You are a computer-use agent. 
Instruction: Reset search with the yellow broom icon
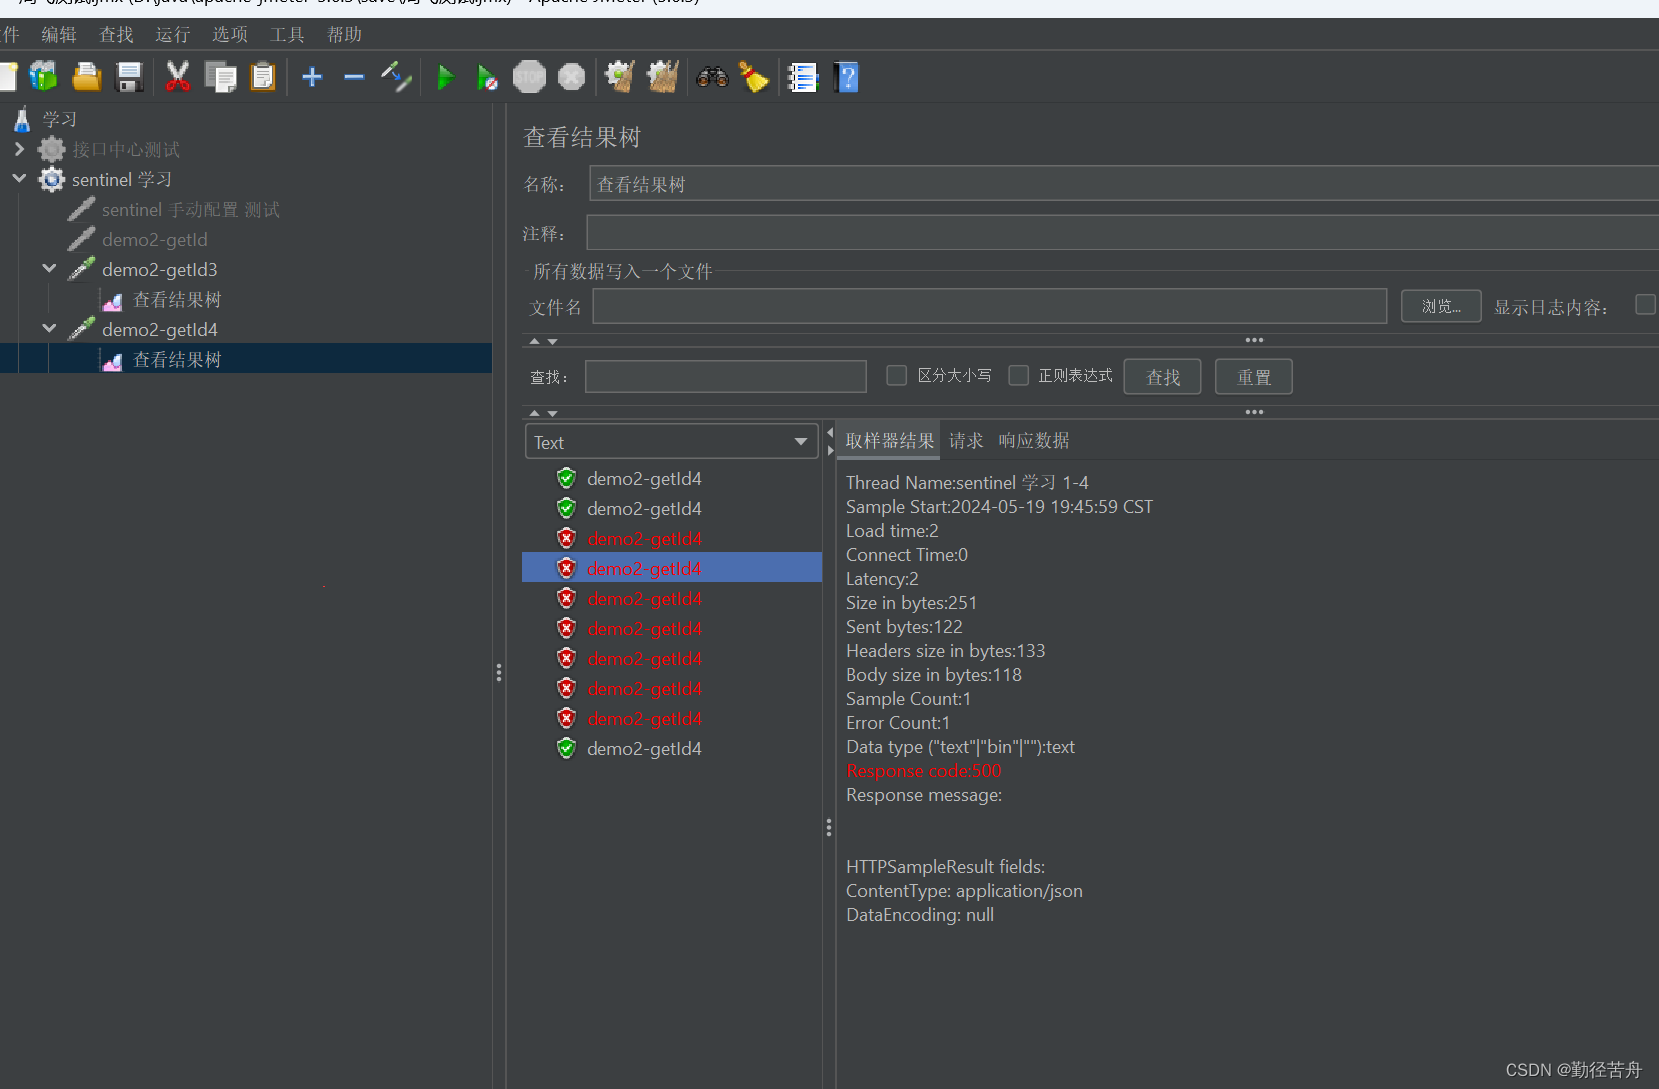(x=753, y=77)
